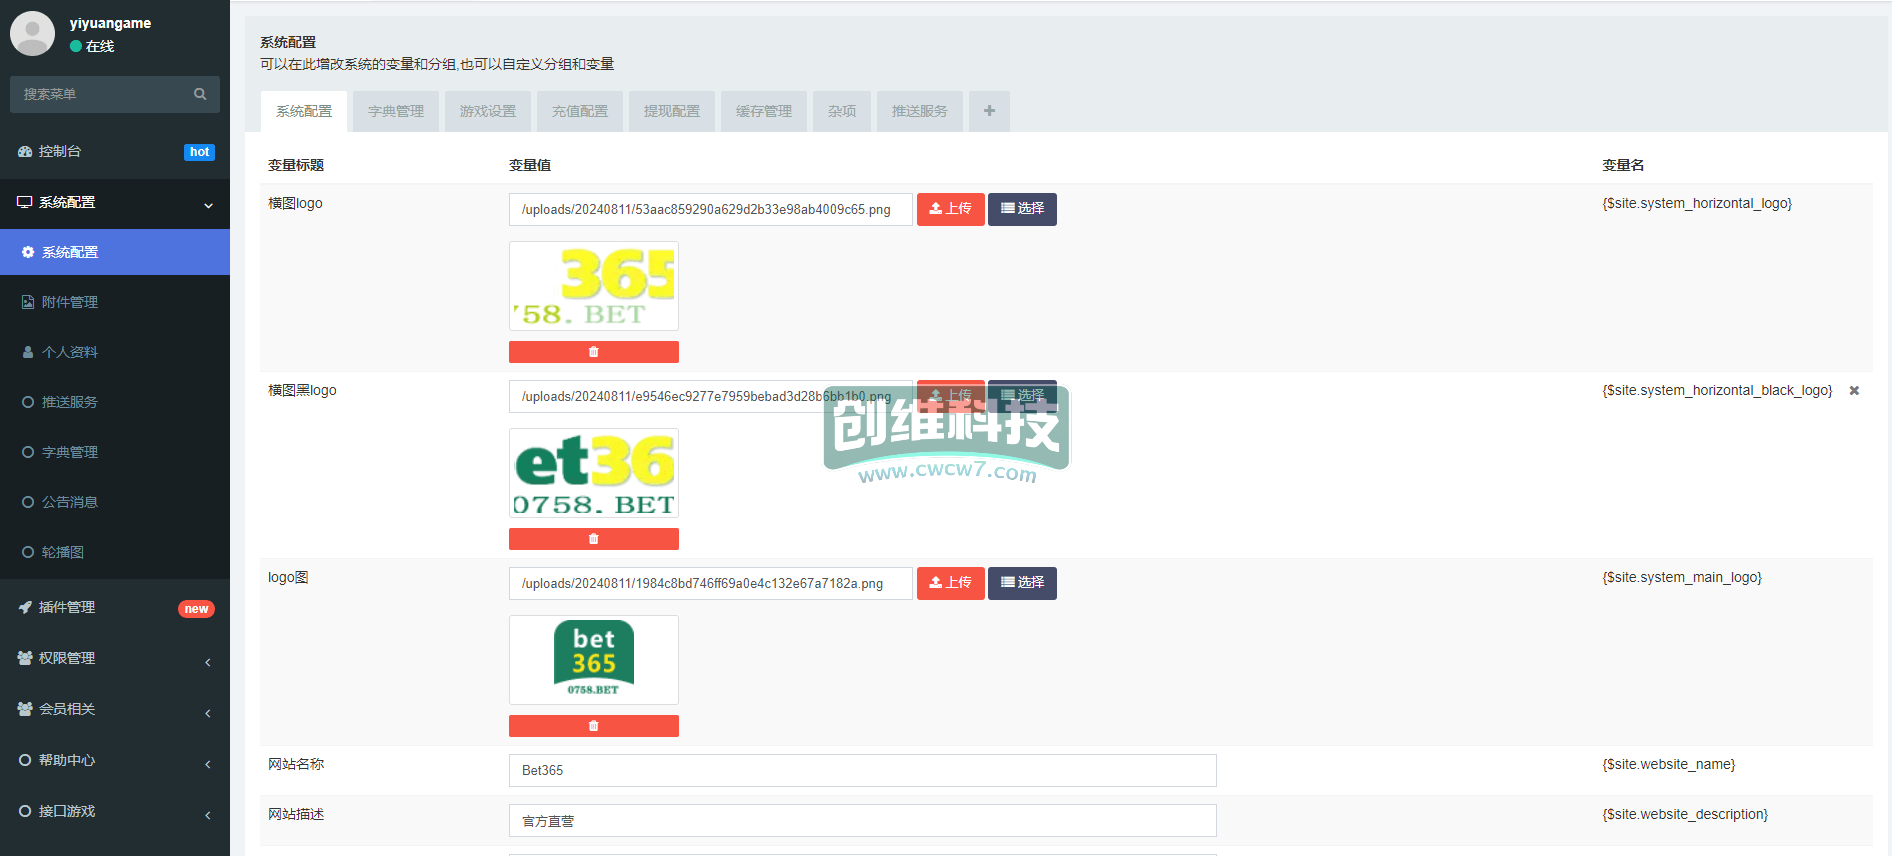Screen dimensions: 1892x856
Task: Delete the logo图 image via trash button
Action: tap(594, 726)
